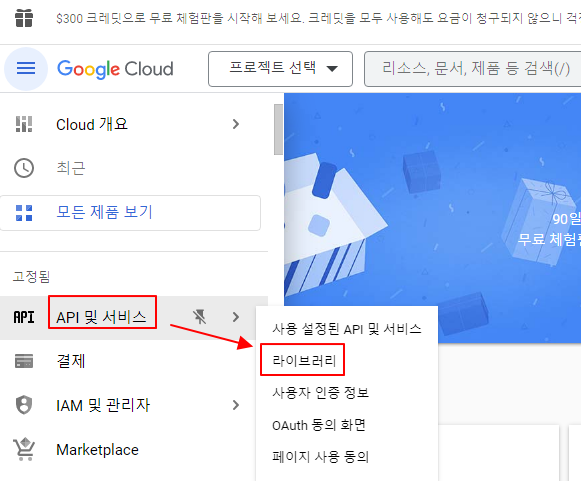Open the 프로젝트 선택 project dropdown
Screen dimensions: 581x481
click(280, 69)
